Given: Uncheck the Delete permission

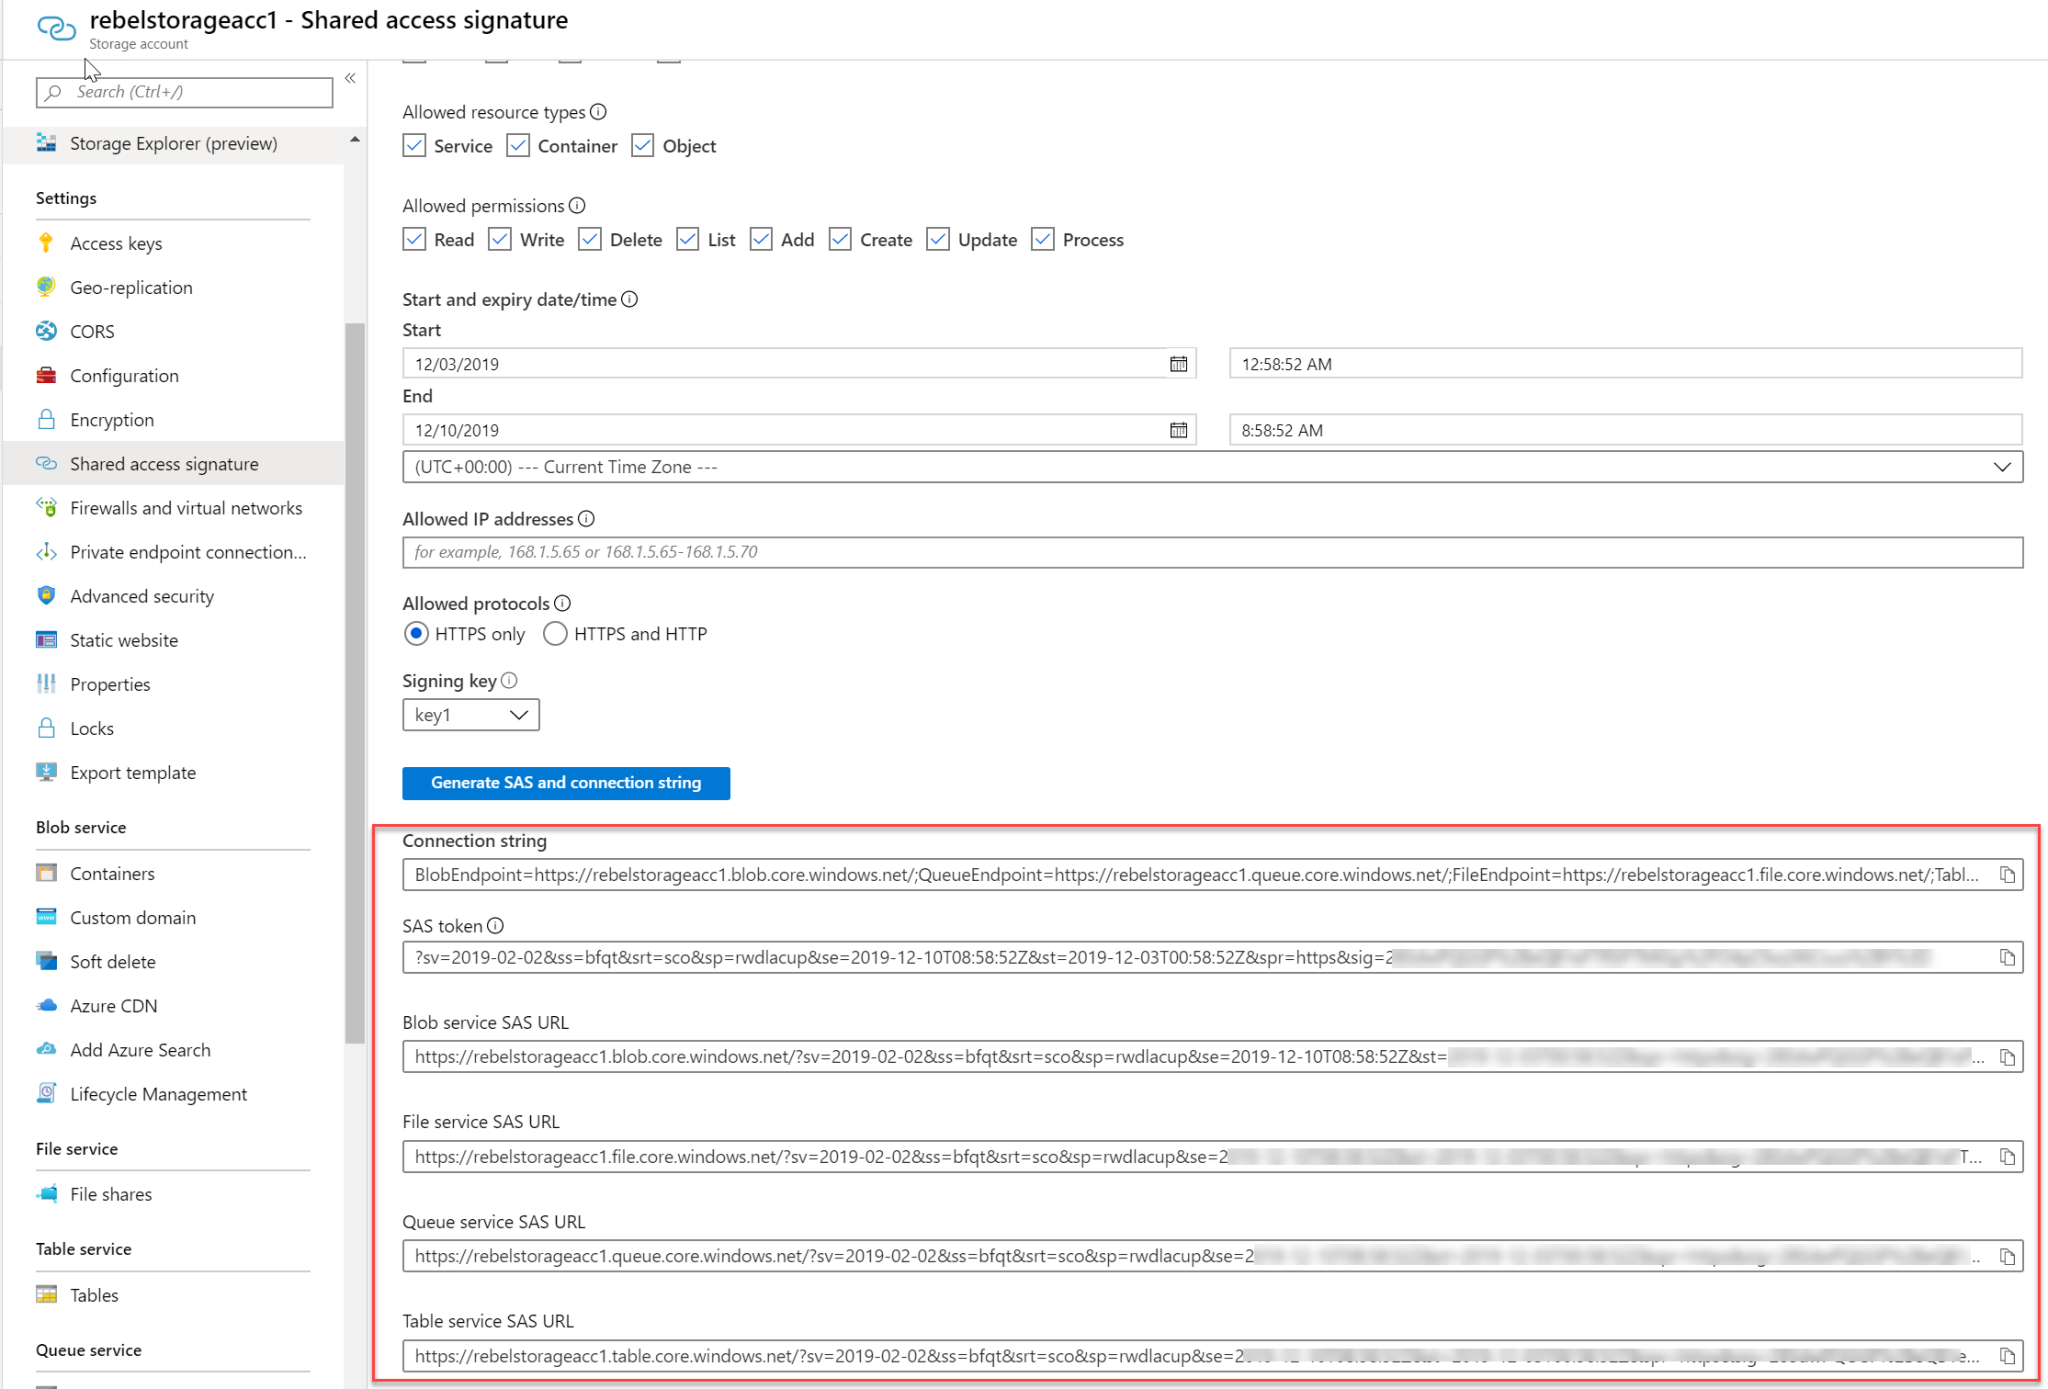Looking at the screenshot, I should (589, 239).
